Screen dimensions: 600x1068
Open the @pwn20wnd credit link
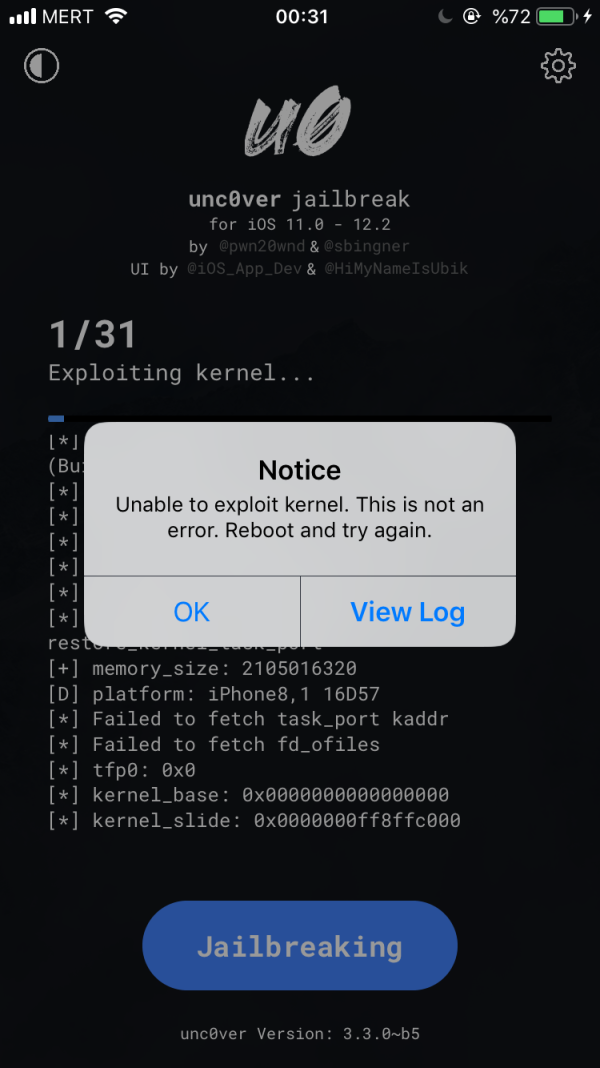click(x=262, y=246)
